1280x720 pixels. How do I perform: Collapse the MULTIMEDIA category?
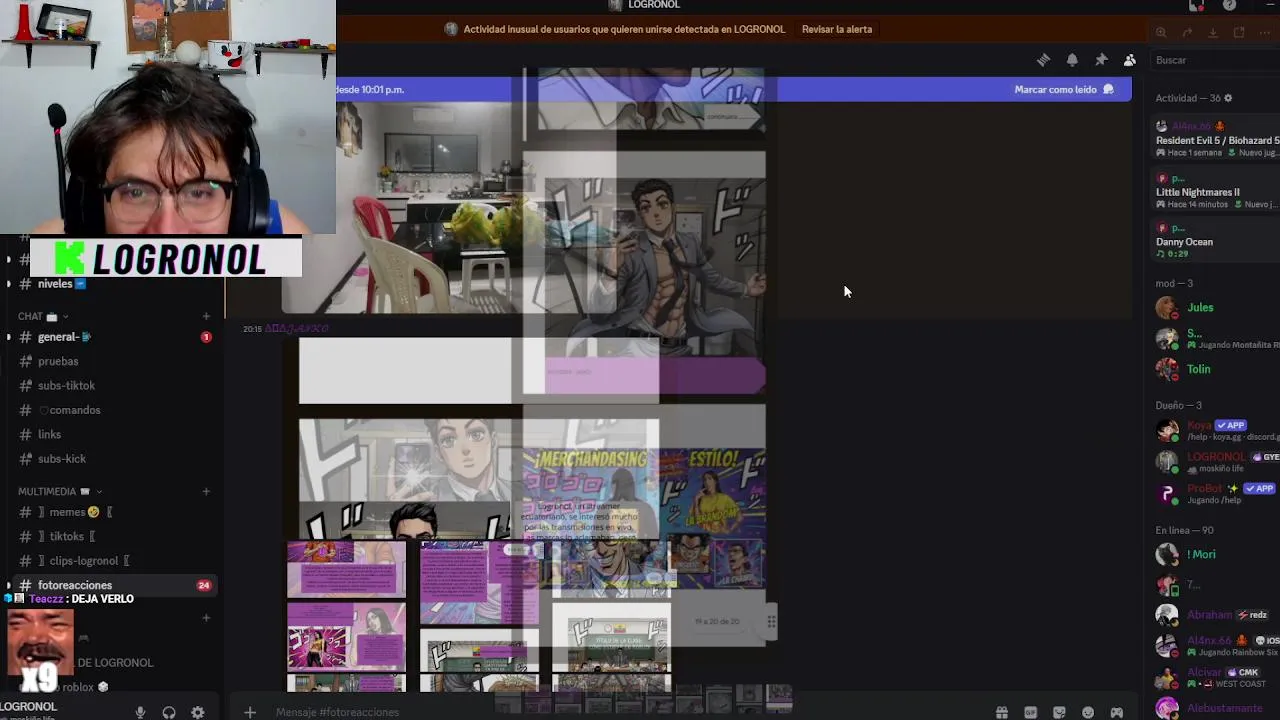pyautogui.click(x=60, y=492)
